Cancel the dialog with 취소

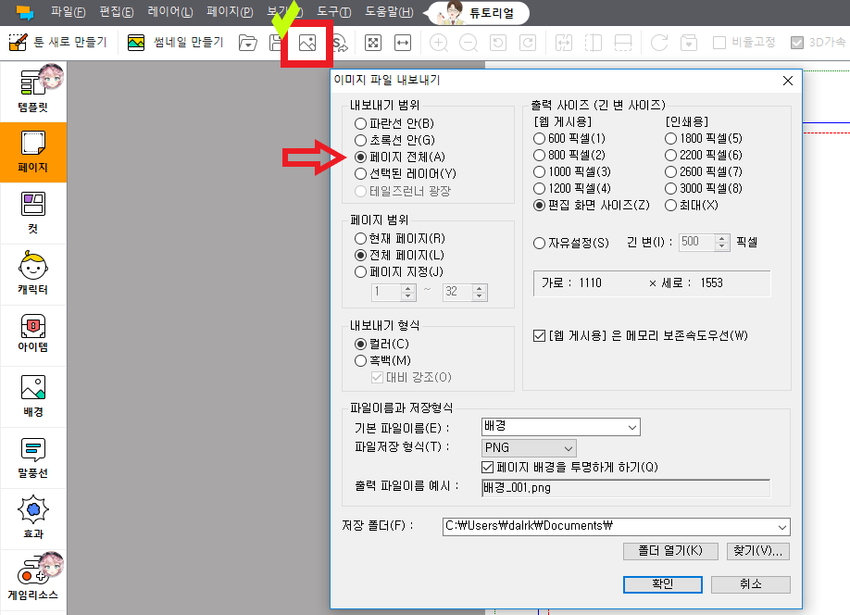point(751,584)
